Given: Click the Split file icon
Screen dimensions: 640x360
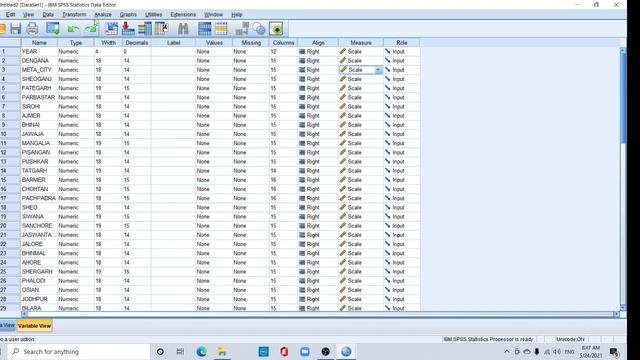Looking at the screenshot, I should [x=242, y=29].
